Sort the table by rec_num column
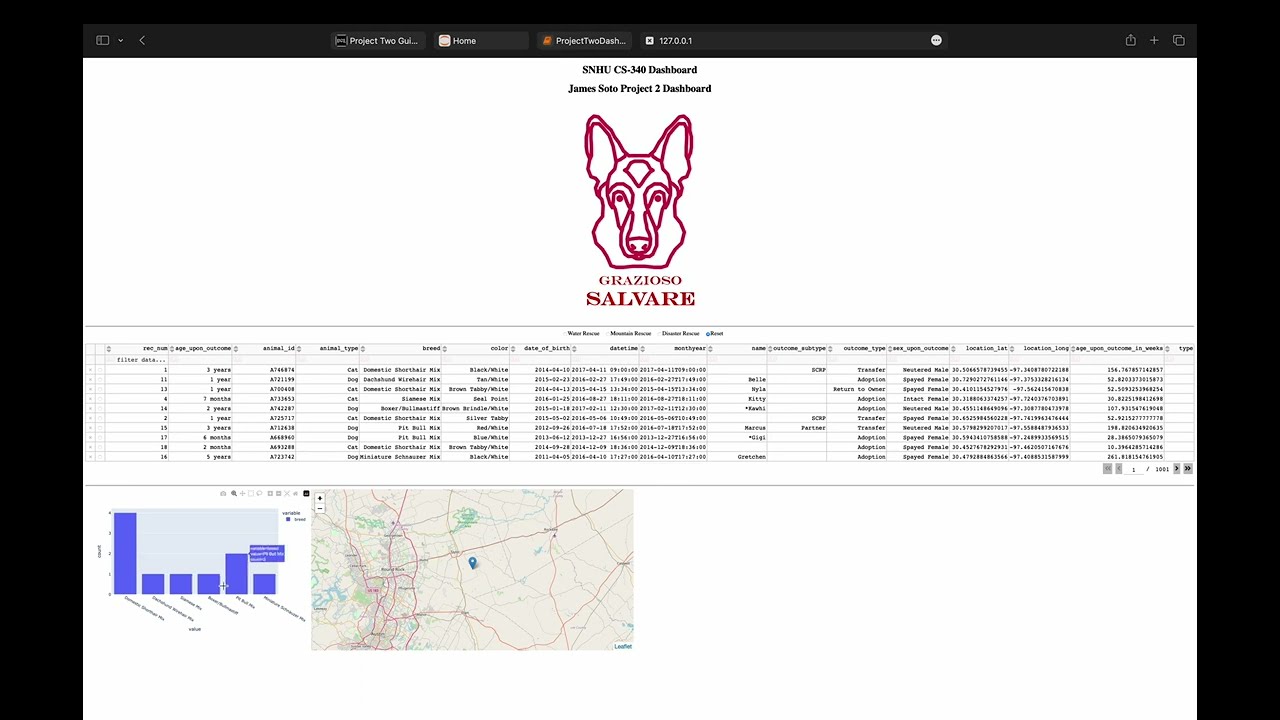Screen dimensions: 1280x720 coord(108,349)
